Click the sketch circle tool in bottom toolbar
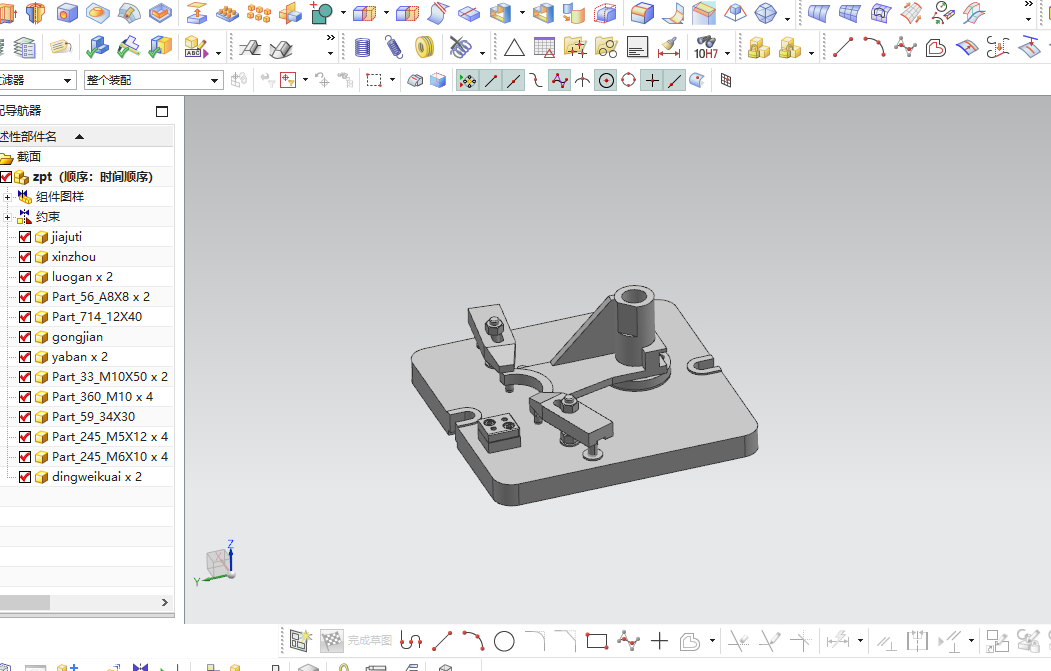 [x=504, y=642]
